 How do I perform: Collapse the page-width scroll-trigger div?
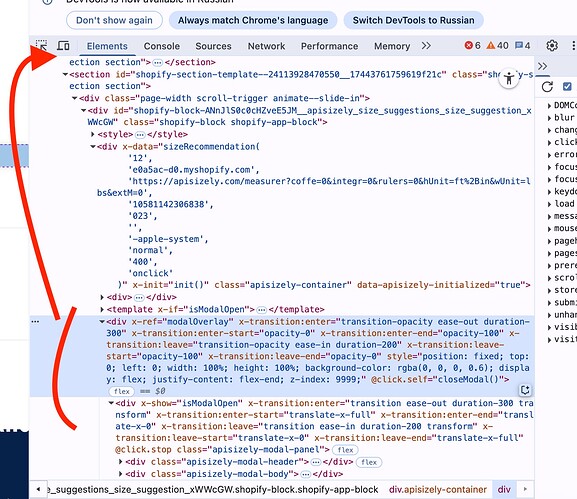[x=75, y=98]
